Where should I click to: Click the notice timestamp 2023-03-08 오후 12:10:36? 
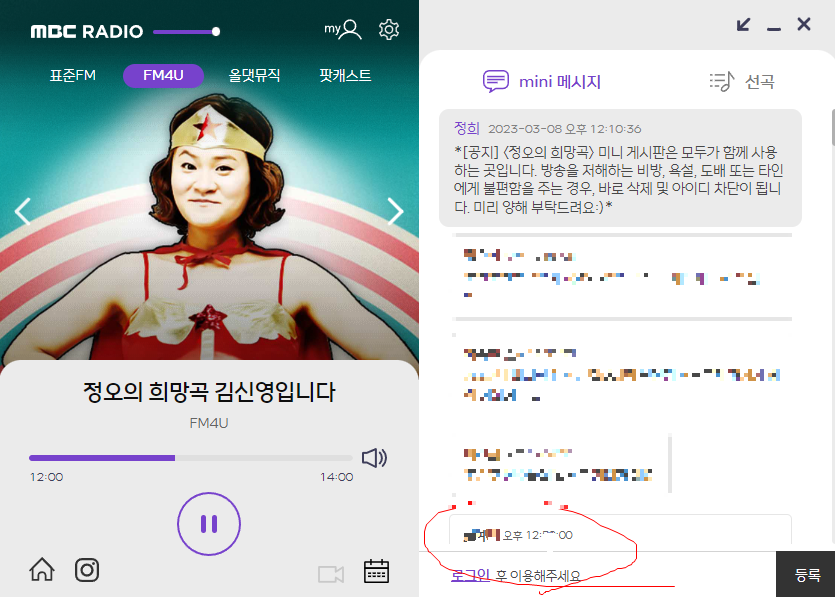(564, 129)
